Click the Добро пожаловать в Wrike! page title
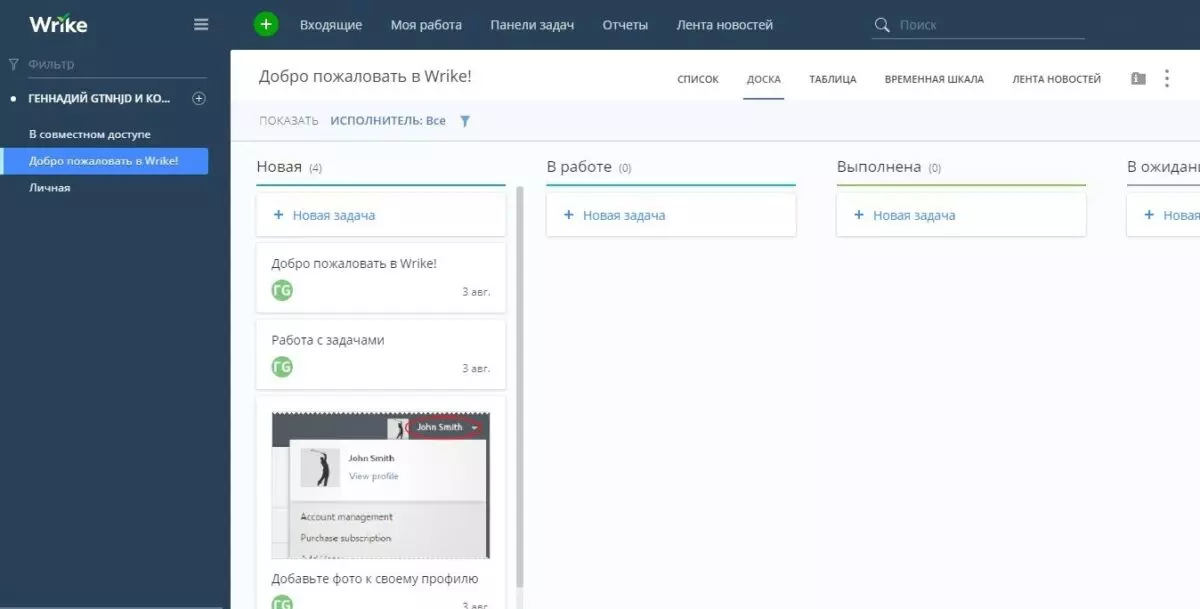Viewport: 1200px width, 609px height. pos(365,76)
